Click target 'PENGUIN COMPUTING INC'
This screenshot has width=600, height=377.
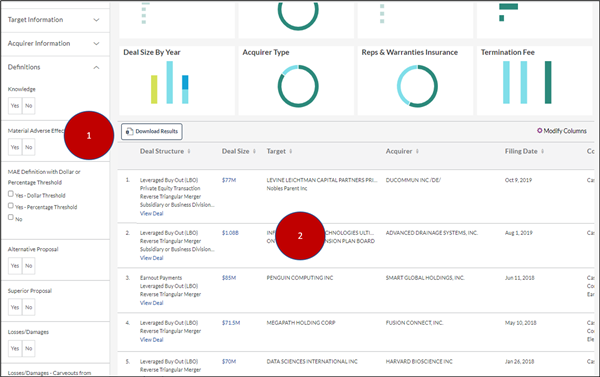coord(300,278)
